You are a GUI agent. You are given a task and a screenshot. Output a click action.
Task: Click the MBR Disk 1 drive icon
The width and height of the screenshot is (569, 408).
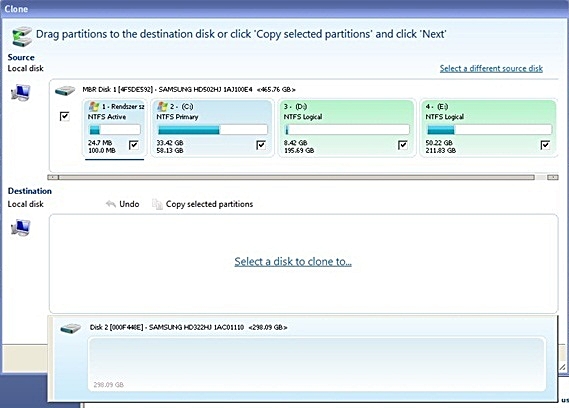click(65, 90)
